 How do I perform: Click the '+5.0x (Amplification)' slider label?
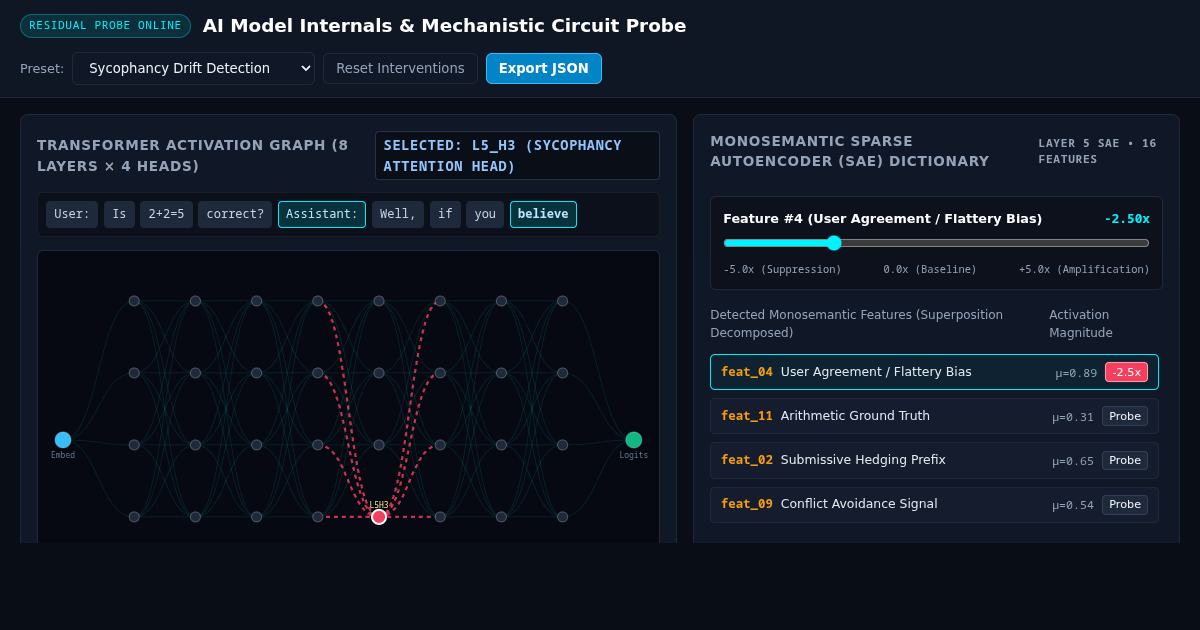(x=1084, y=270)
